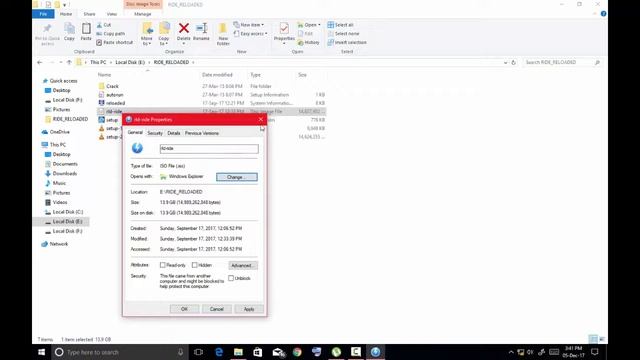Switch to large icons view in status bar
This screenshot has width=640, height=360.
click(602, 339)
